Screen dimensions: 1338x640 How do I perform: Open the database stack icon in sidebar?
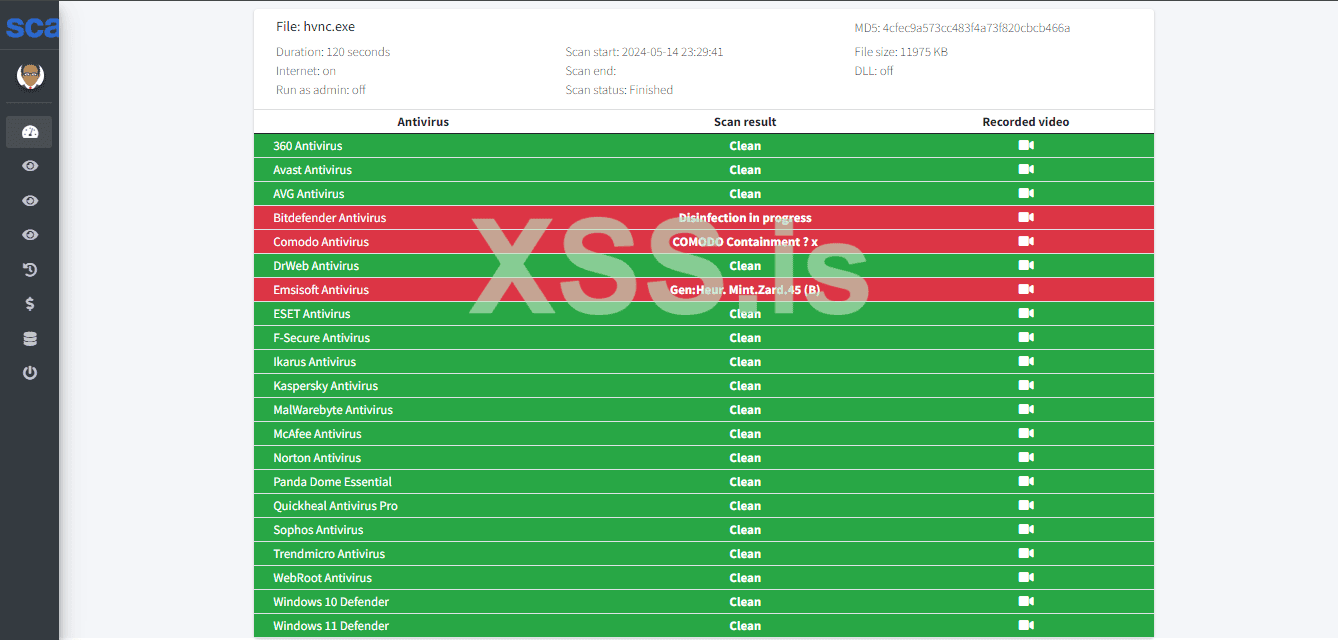click(30, 339)
